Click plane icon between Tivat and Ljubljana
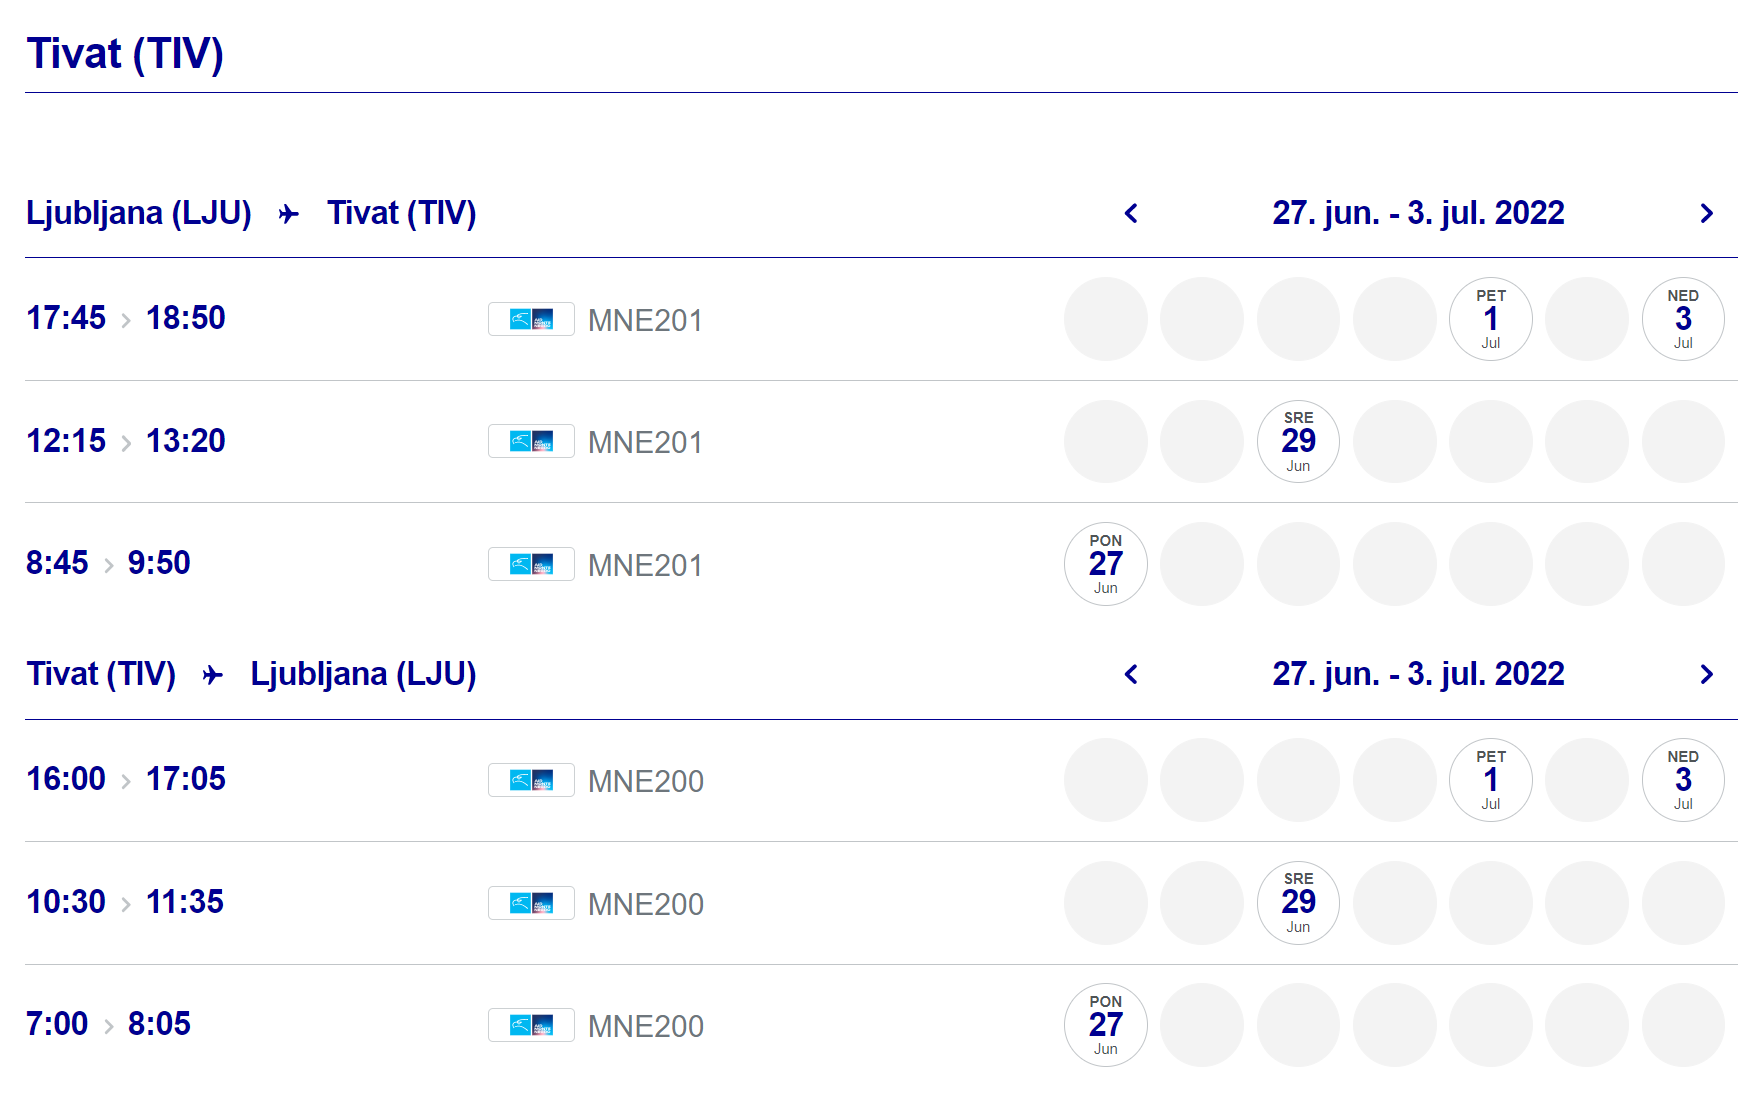Image resolution: width=1756 pixels, height=1103 pixels. coord(213,675)
